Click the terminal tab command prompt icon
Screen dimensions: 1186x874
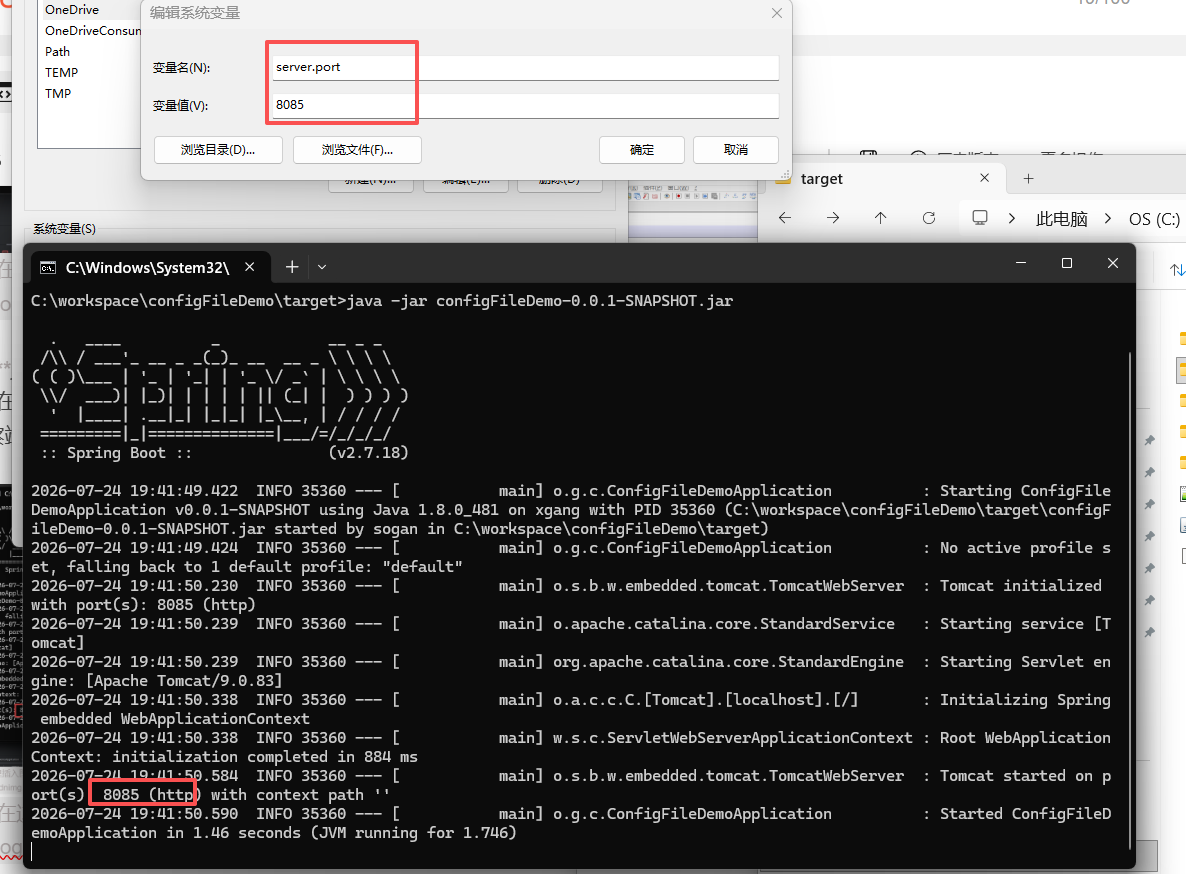coord(48,268)
